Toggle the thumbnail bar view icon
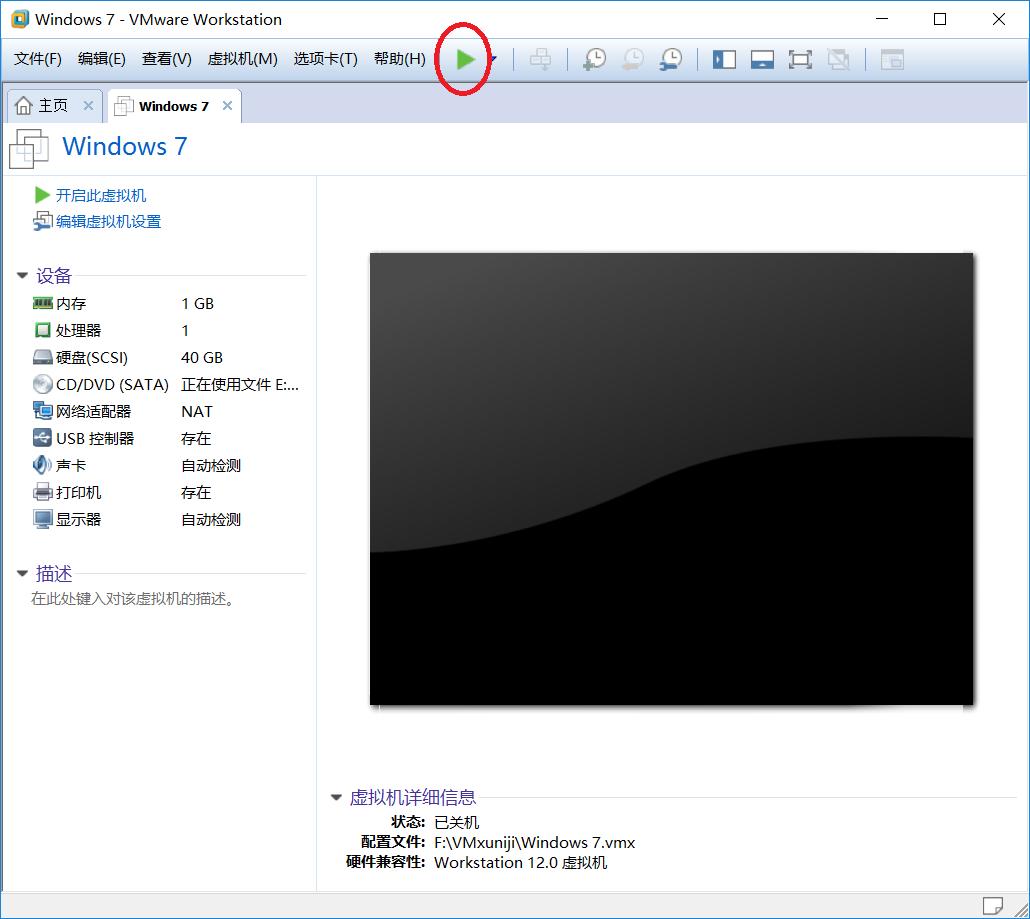This screenshot has height=919, width=1030. pyautogui.click(x=762, y=60)
